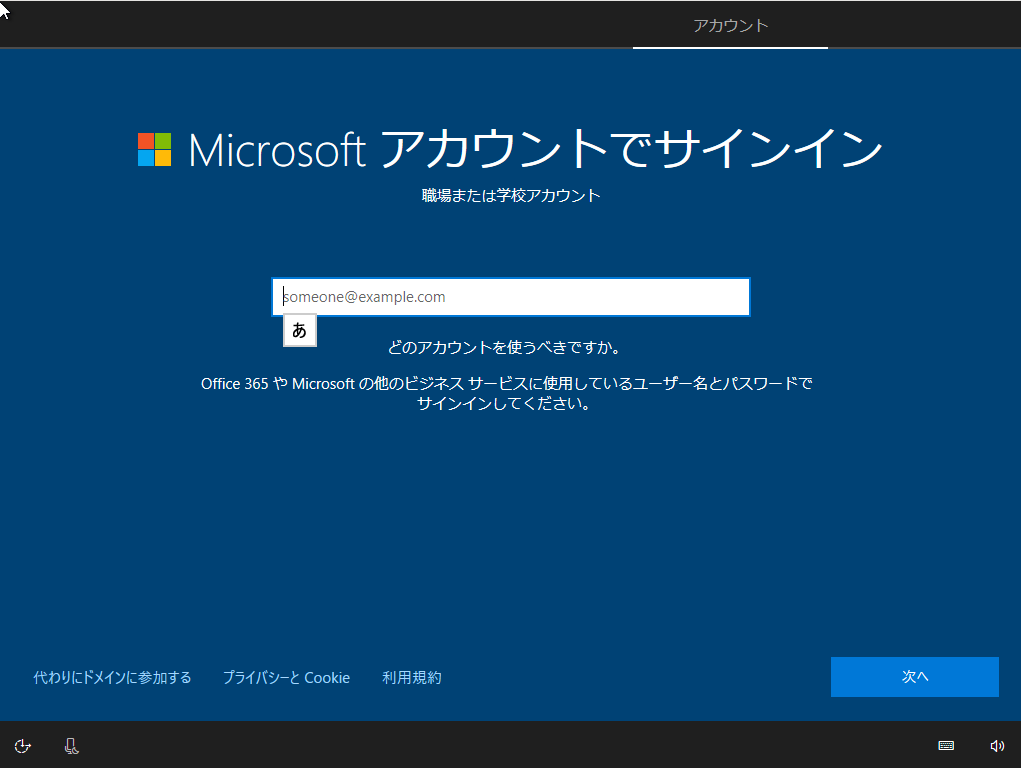This screenshot has width=1021, height=768.
Task: Click the Microsoft four-color logo
Action: [154, 150]
